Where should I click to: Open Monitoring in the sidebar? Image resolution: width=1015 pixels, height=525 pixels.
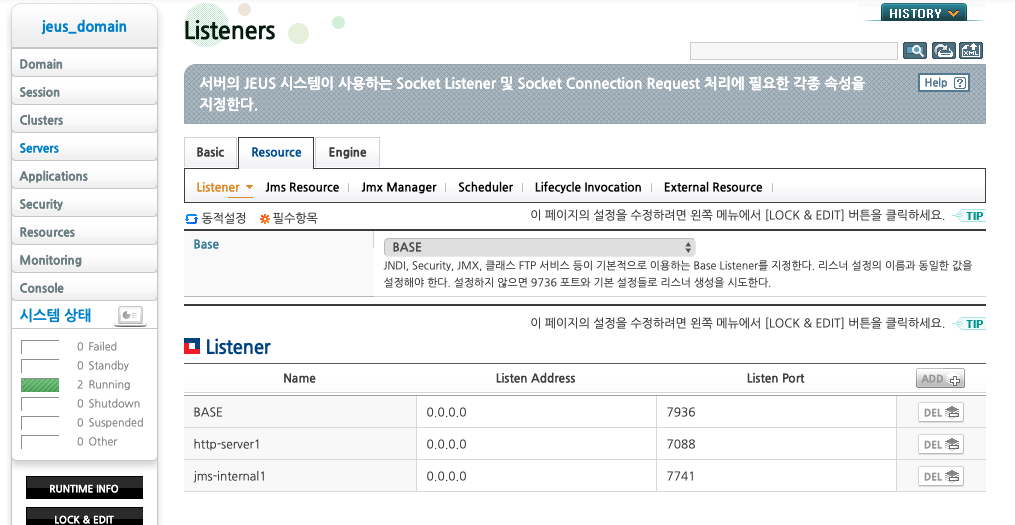[x=84, y=260]
